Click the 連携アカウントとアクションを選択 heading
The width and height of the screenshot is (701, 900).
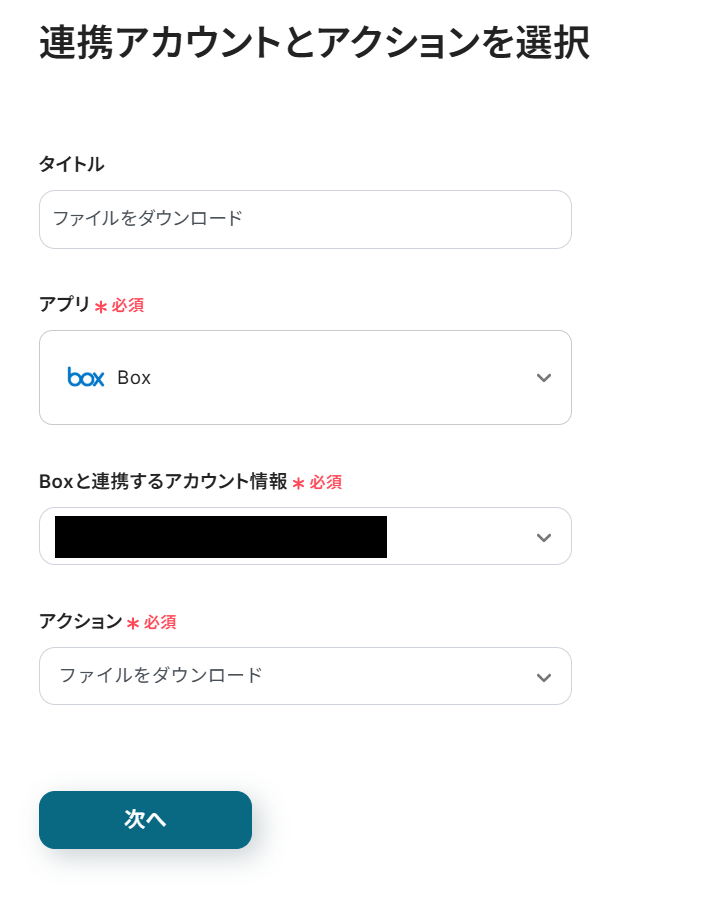tap(314, 43)
